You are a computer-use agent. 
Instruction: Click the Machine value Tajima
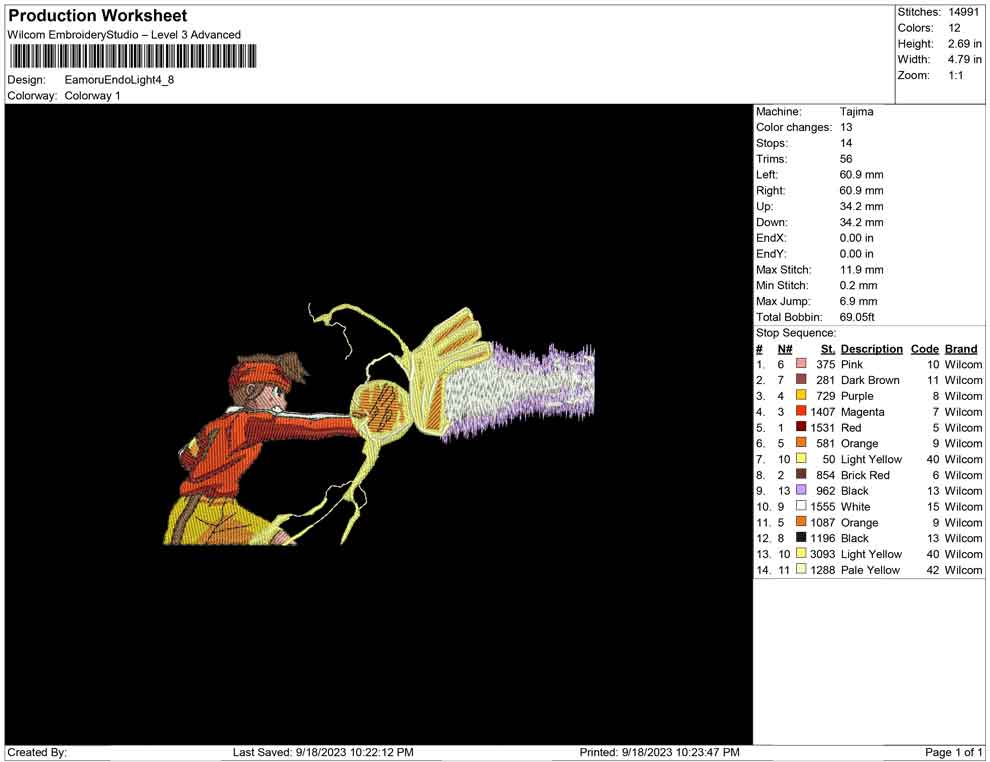tap(856, 112)
